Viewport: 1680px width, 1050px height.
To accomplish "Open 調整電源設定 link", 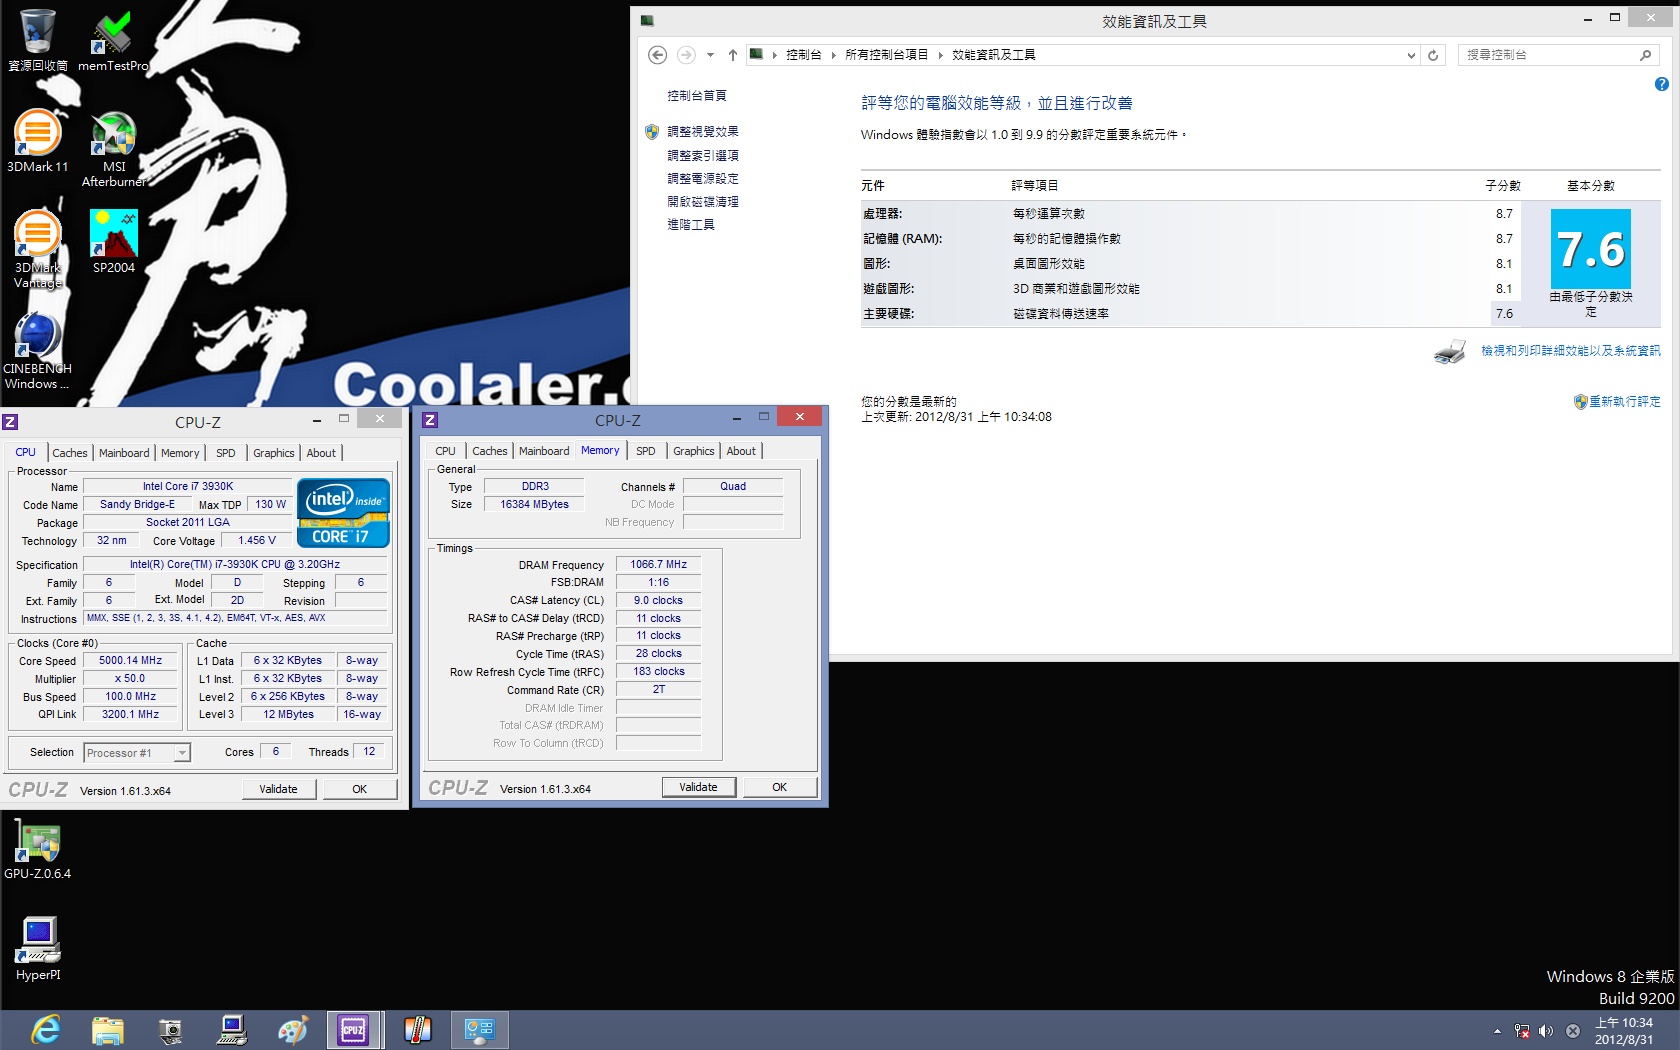I will (x=703, y=179).
